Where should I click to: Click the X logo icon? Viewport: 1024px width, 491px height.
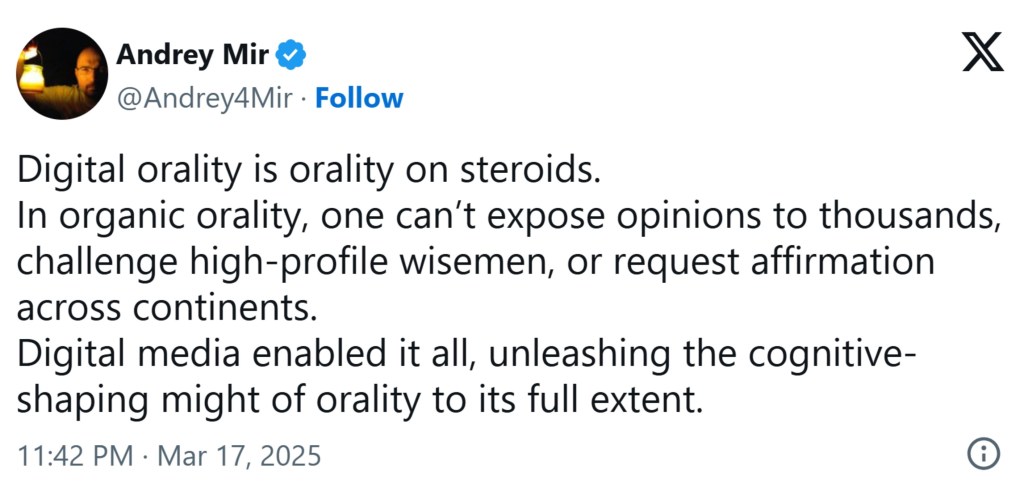[981, 51]
